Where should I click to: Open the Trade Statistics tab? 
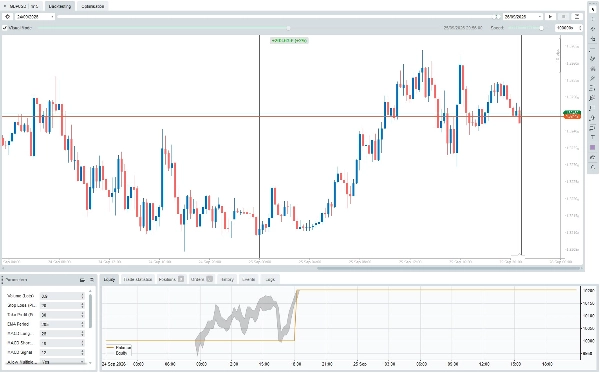click(x=138, y=279)
